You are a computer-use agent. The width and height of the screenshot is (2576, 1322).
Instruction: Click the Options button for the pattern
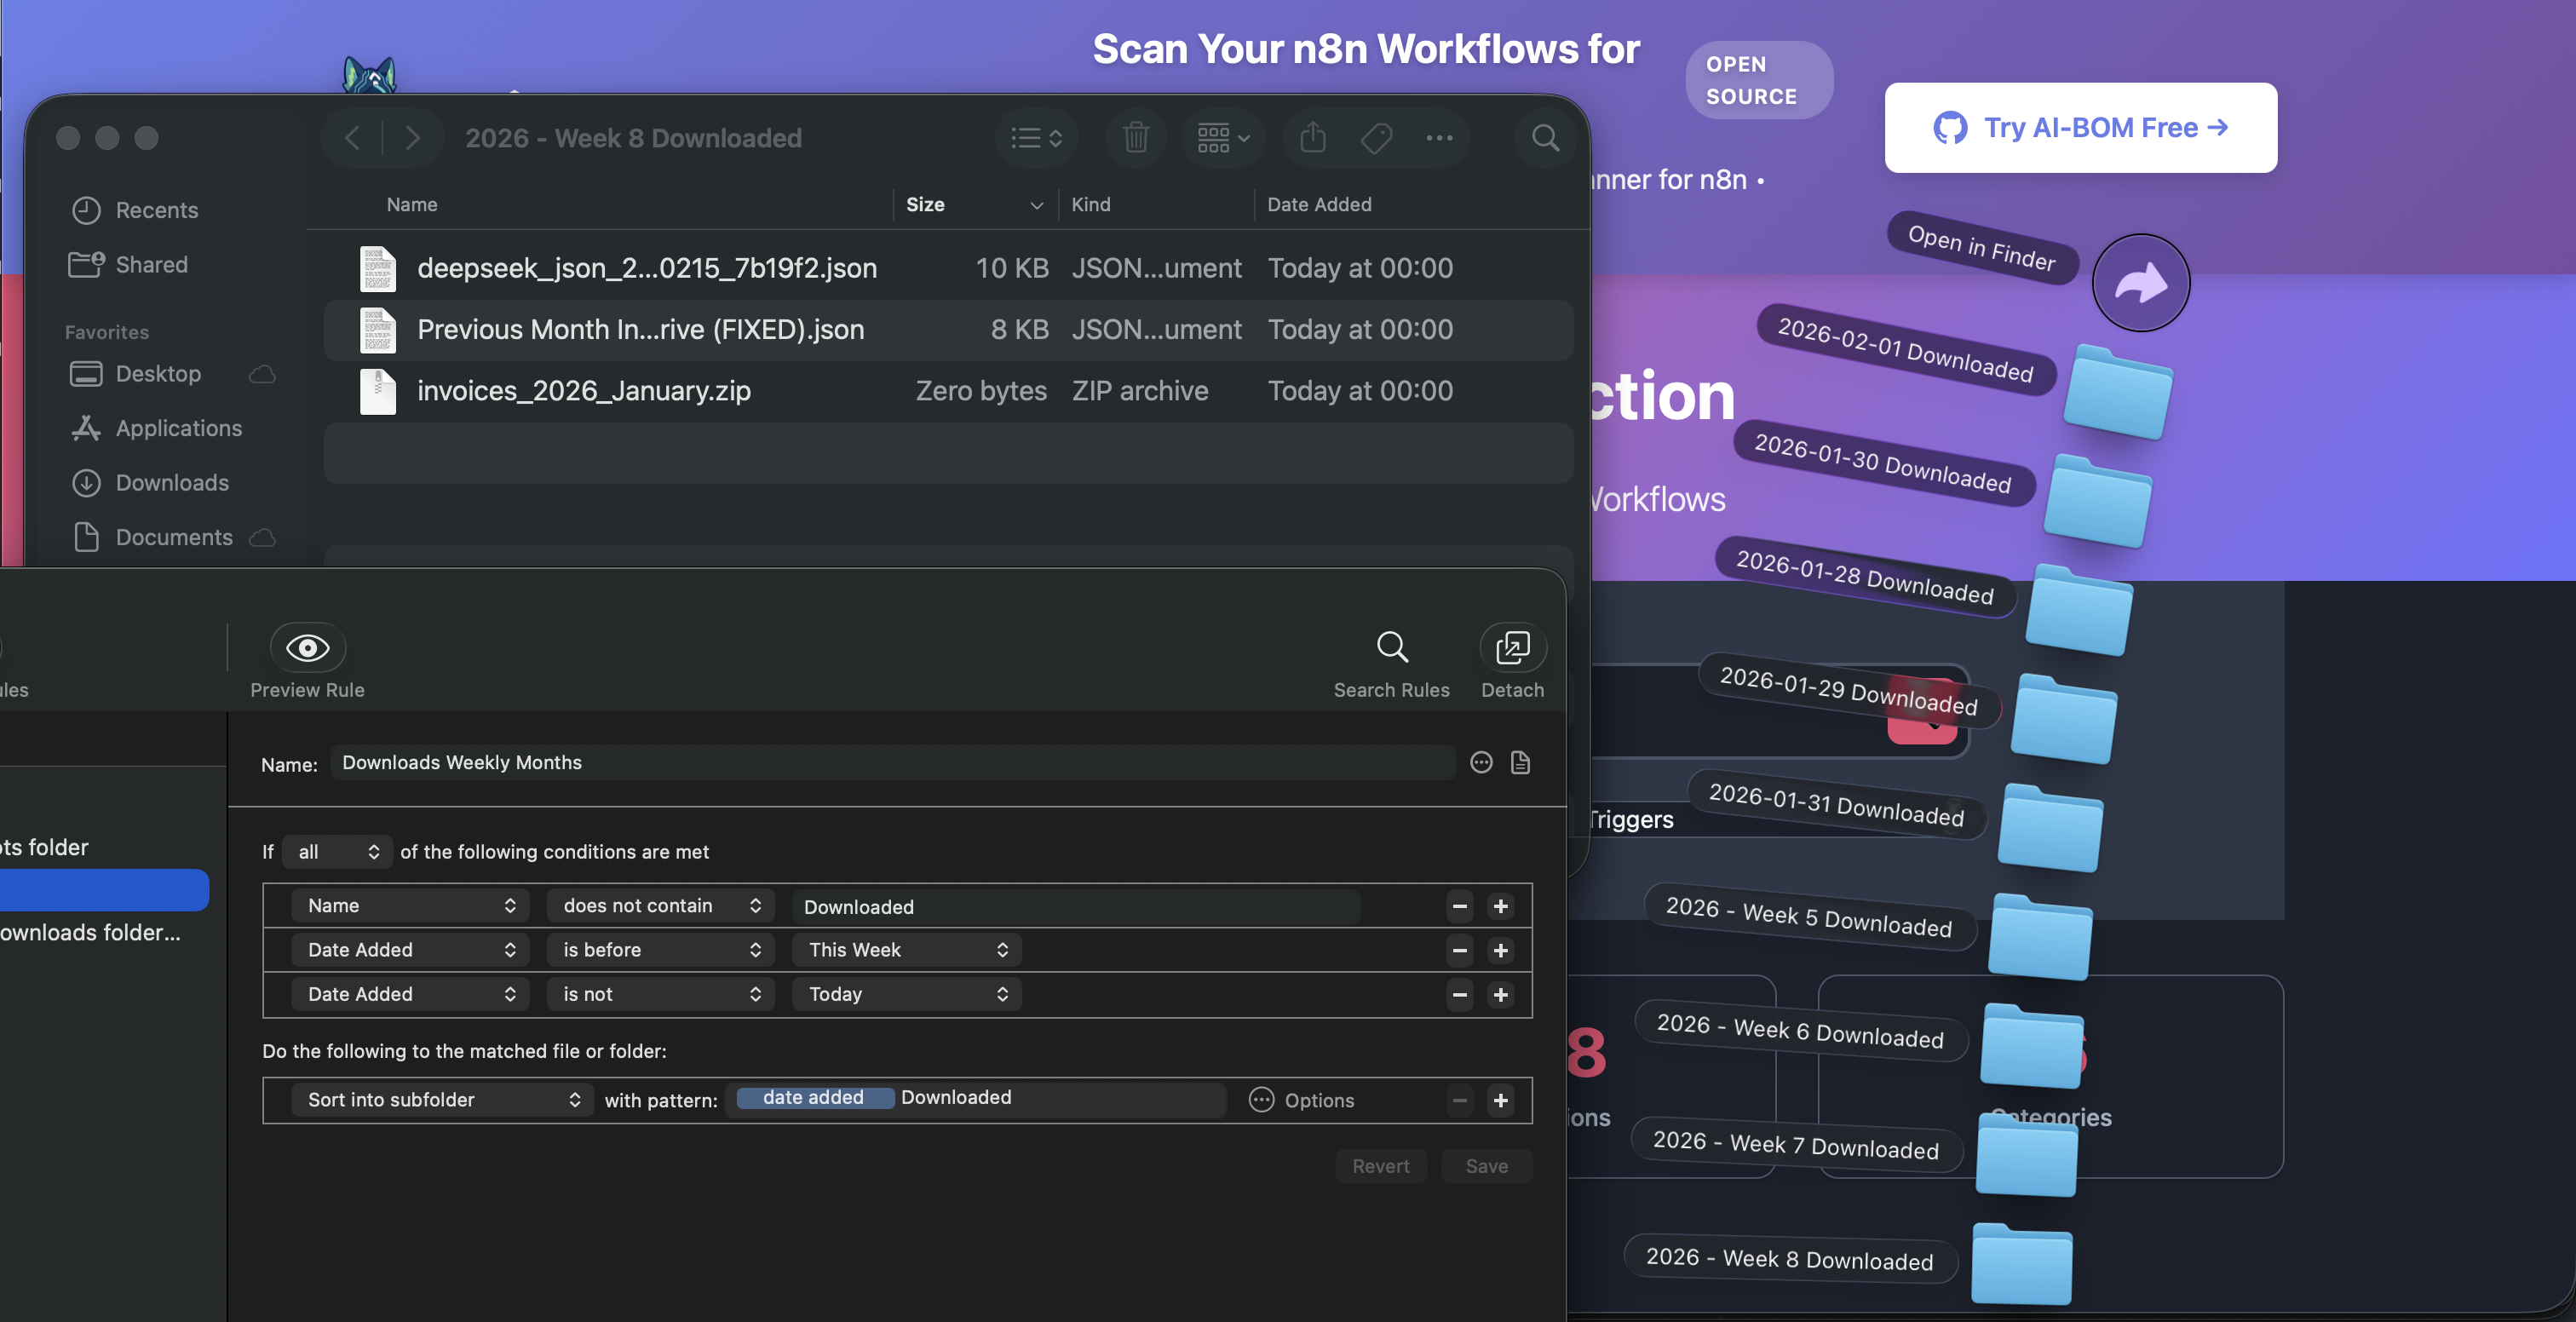tap(1301, 1100)
